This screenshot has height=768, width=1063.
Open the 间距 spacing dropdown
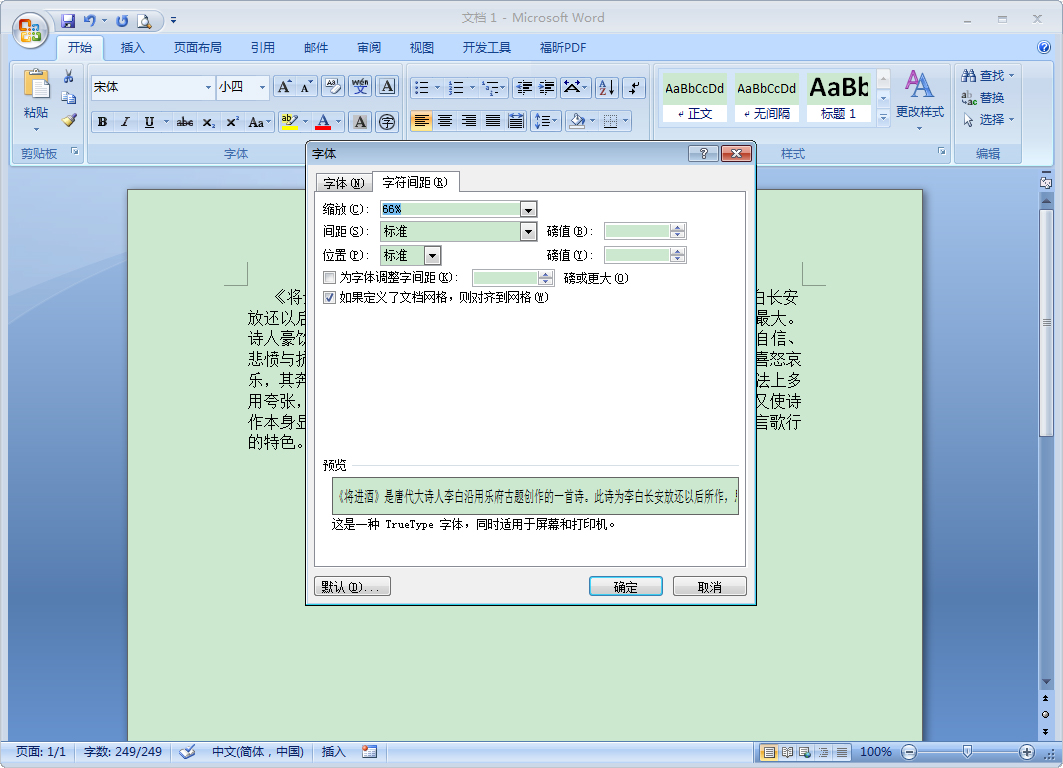(527, 231)
